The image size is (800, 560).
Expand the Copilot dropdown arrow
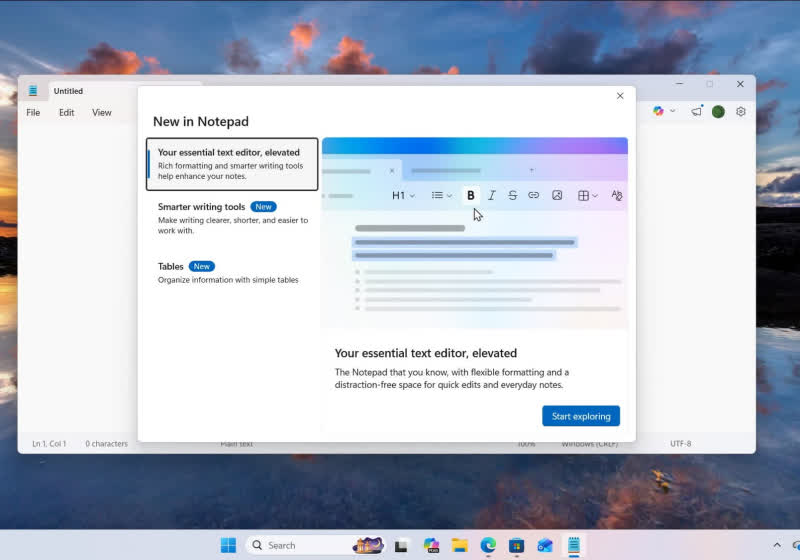tap(673, 112)
